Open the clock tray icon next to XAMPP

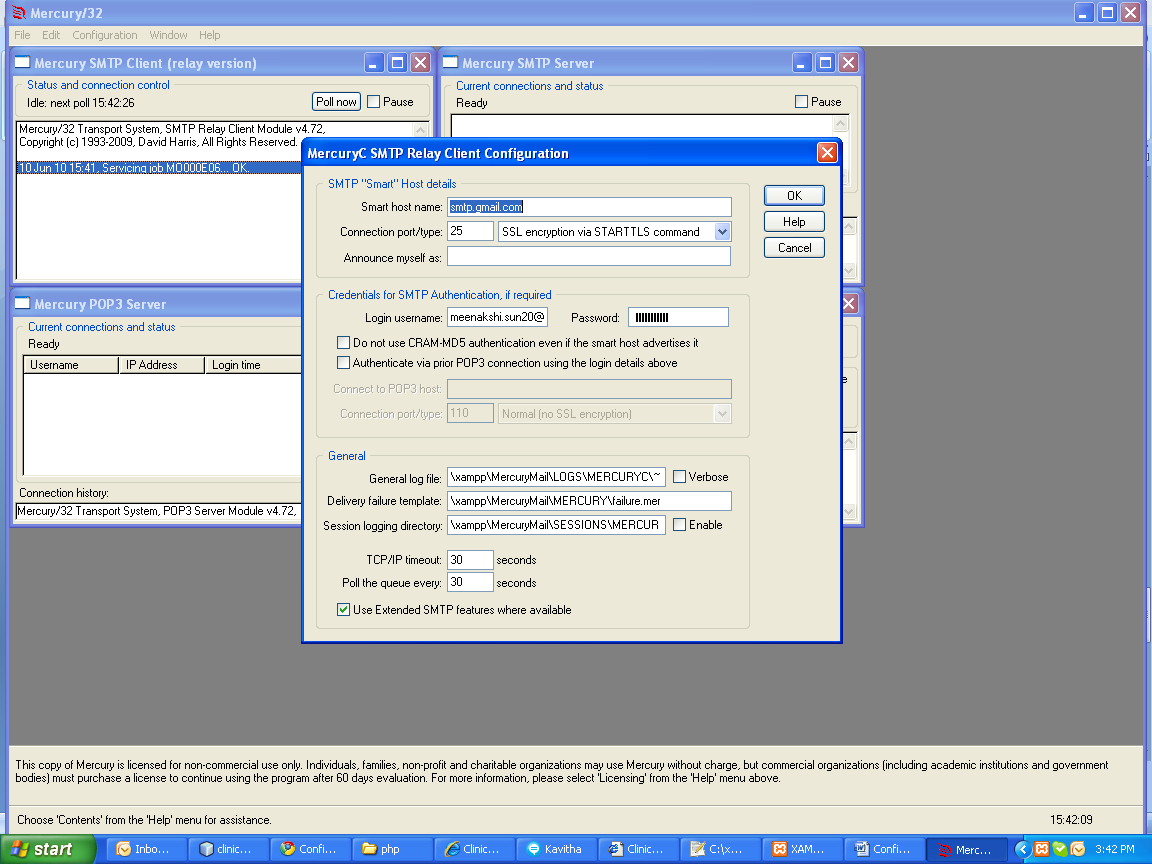[x=1078, y=849]
